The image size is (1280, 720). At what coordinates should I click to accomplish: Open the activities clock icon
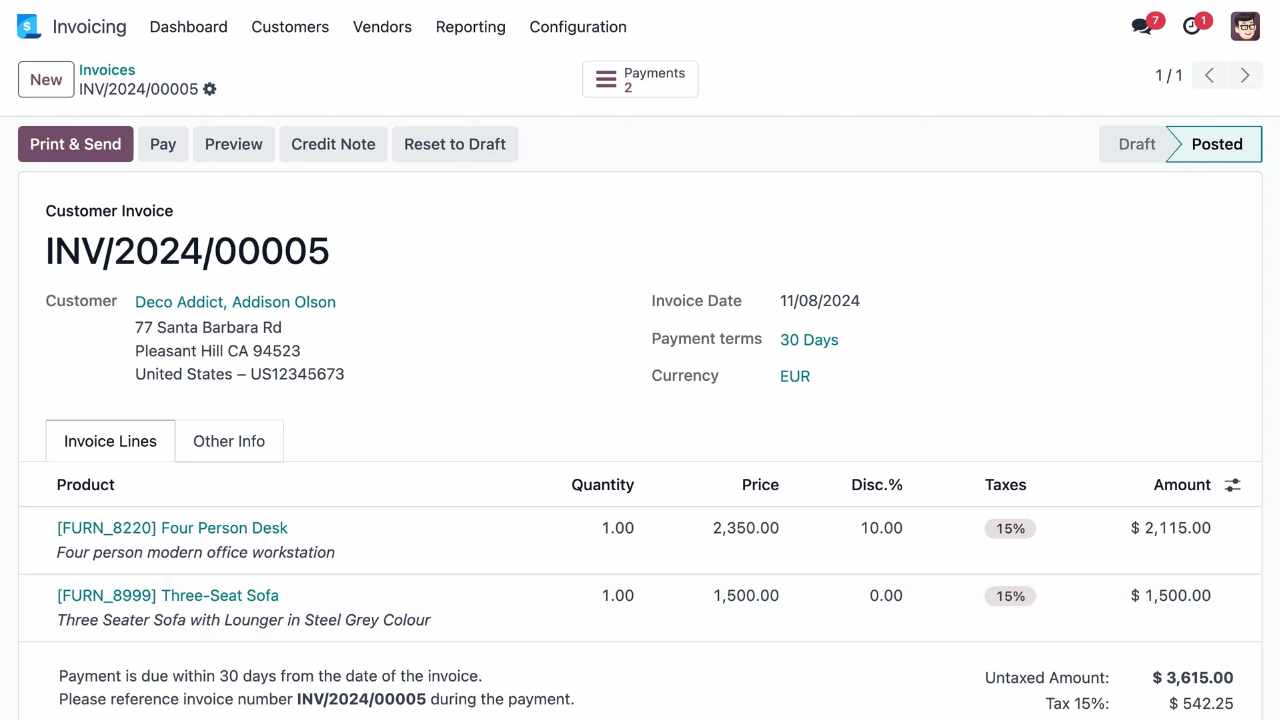click(x=1192, y=27)
